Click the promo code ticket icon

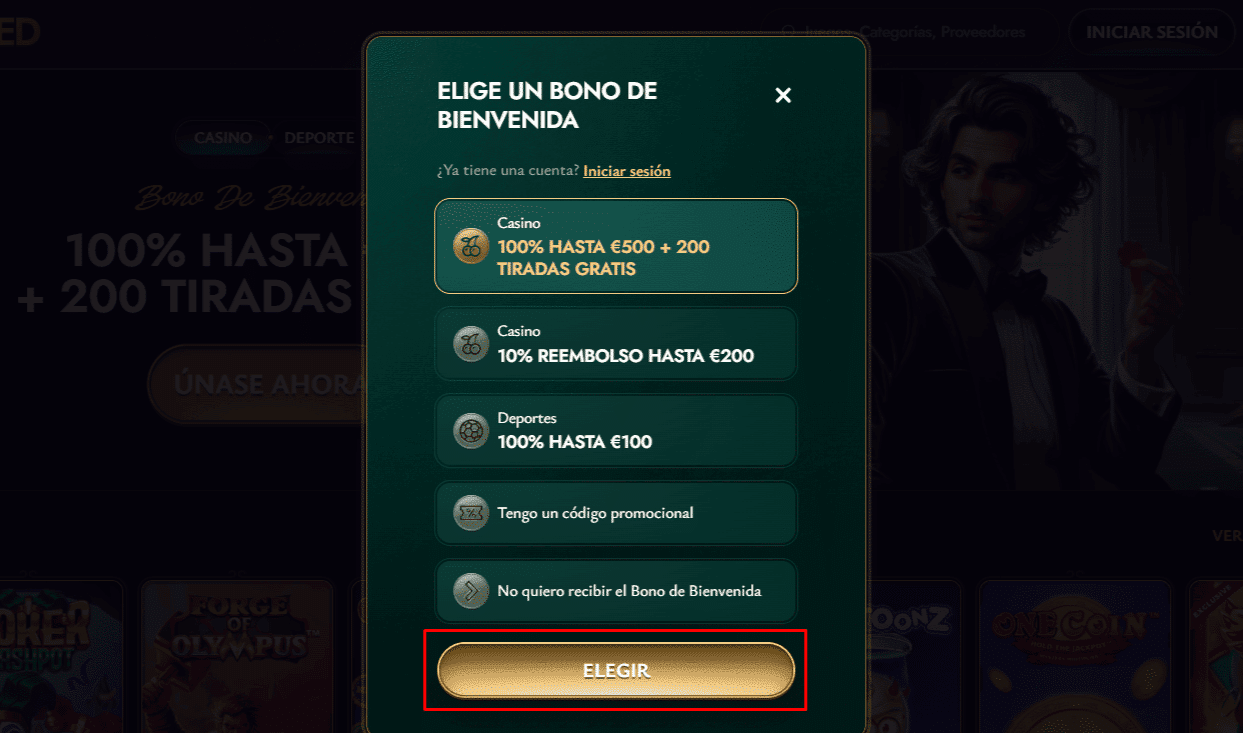tap(471, 513)
